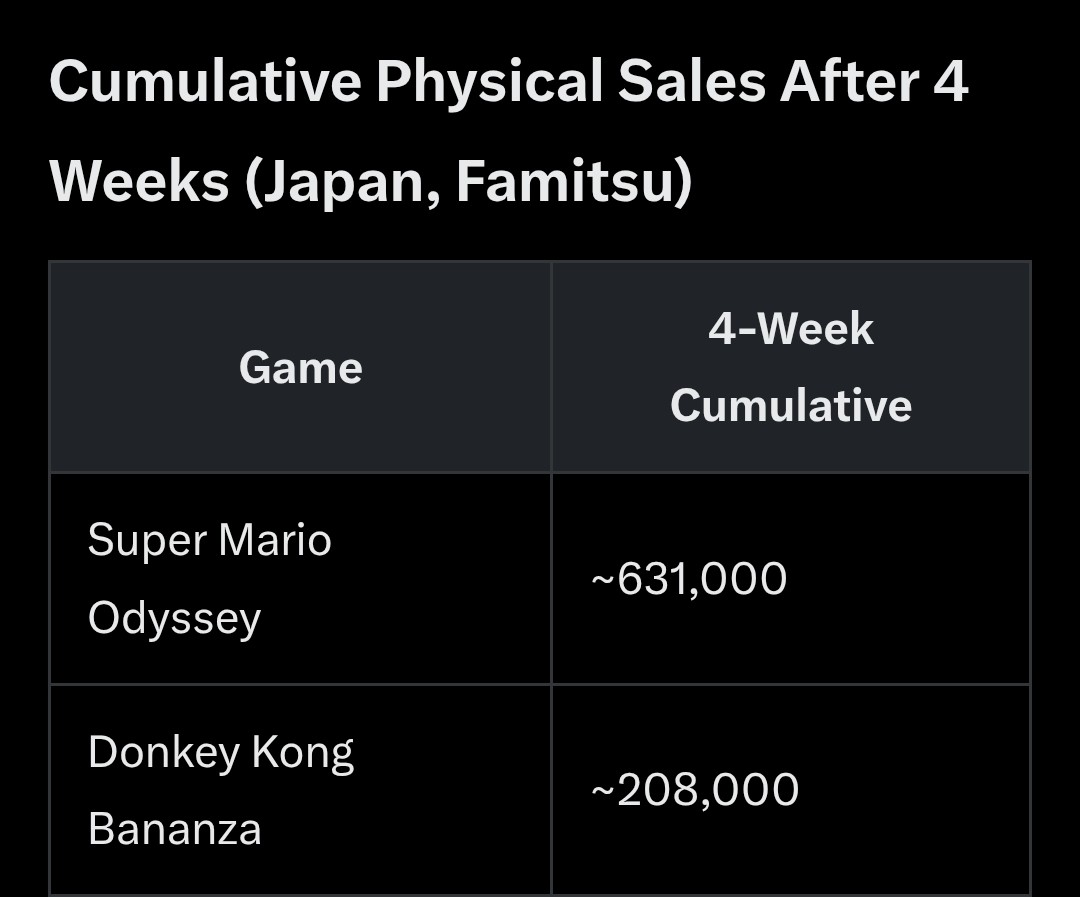The image size is (1080, 897).
Task: Click the word "Odyssey" in the table
Action: point(174,619)
